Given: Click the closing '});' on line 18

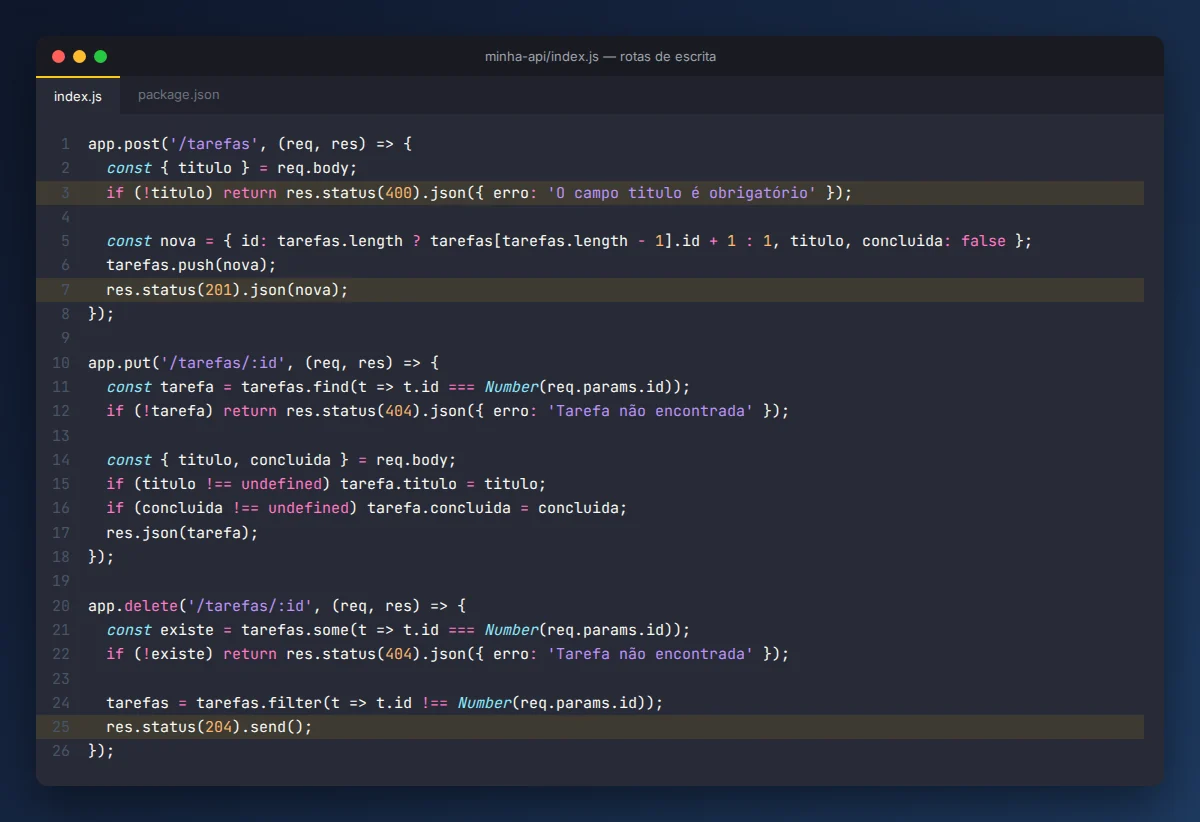Looking at the screenshot, I should [x=101, y=556].
